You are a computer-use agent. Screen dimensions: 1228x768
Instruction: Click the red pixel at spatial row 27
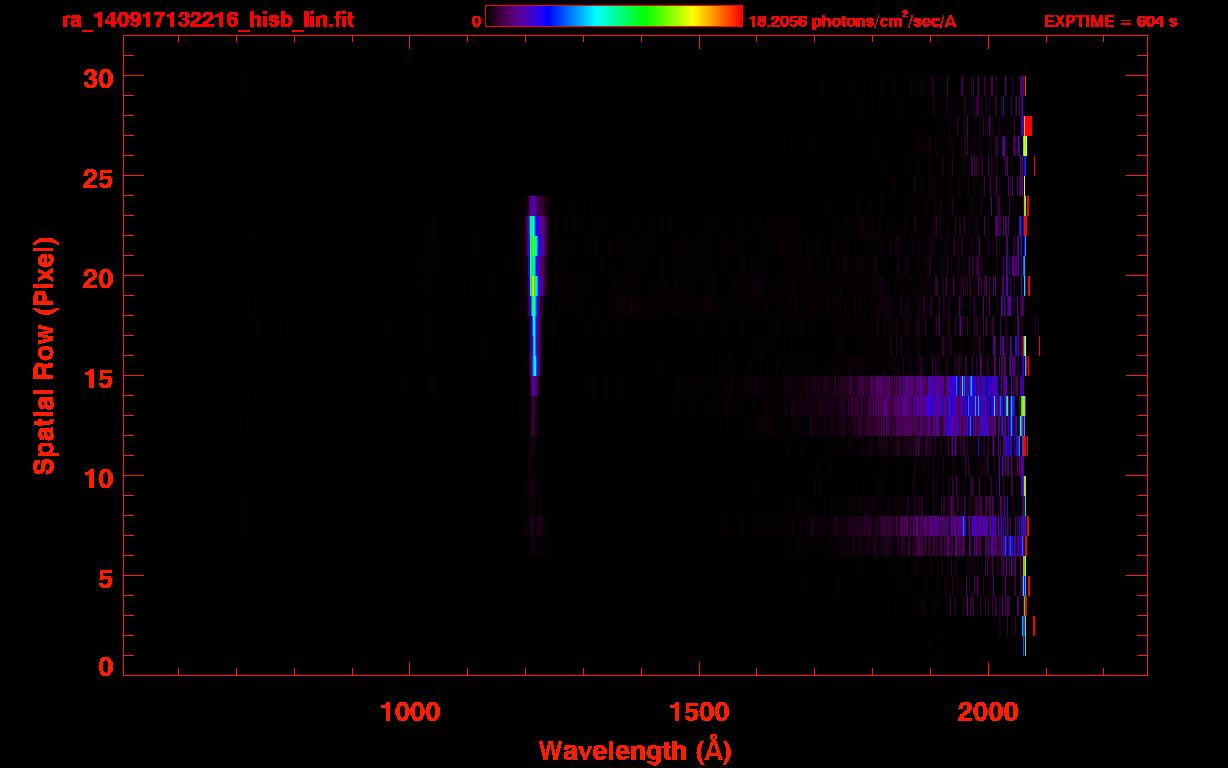1028,126
